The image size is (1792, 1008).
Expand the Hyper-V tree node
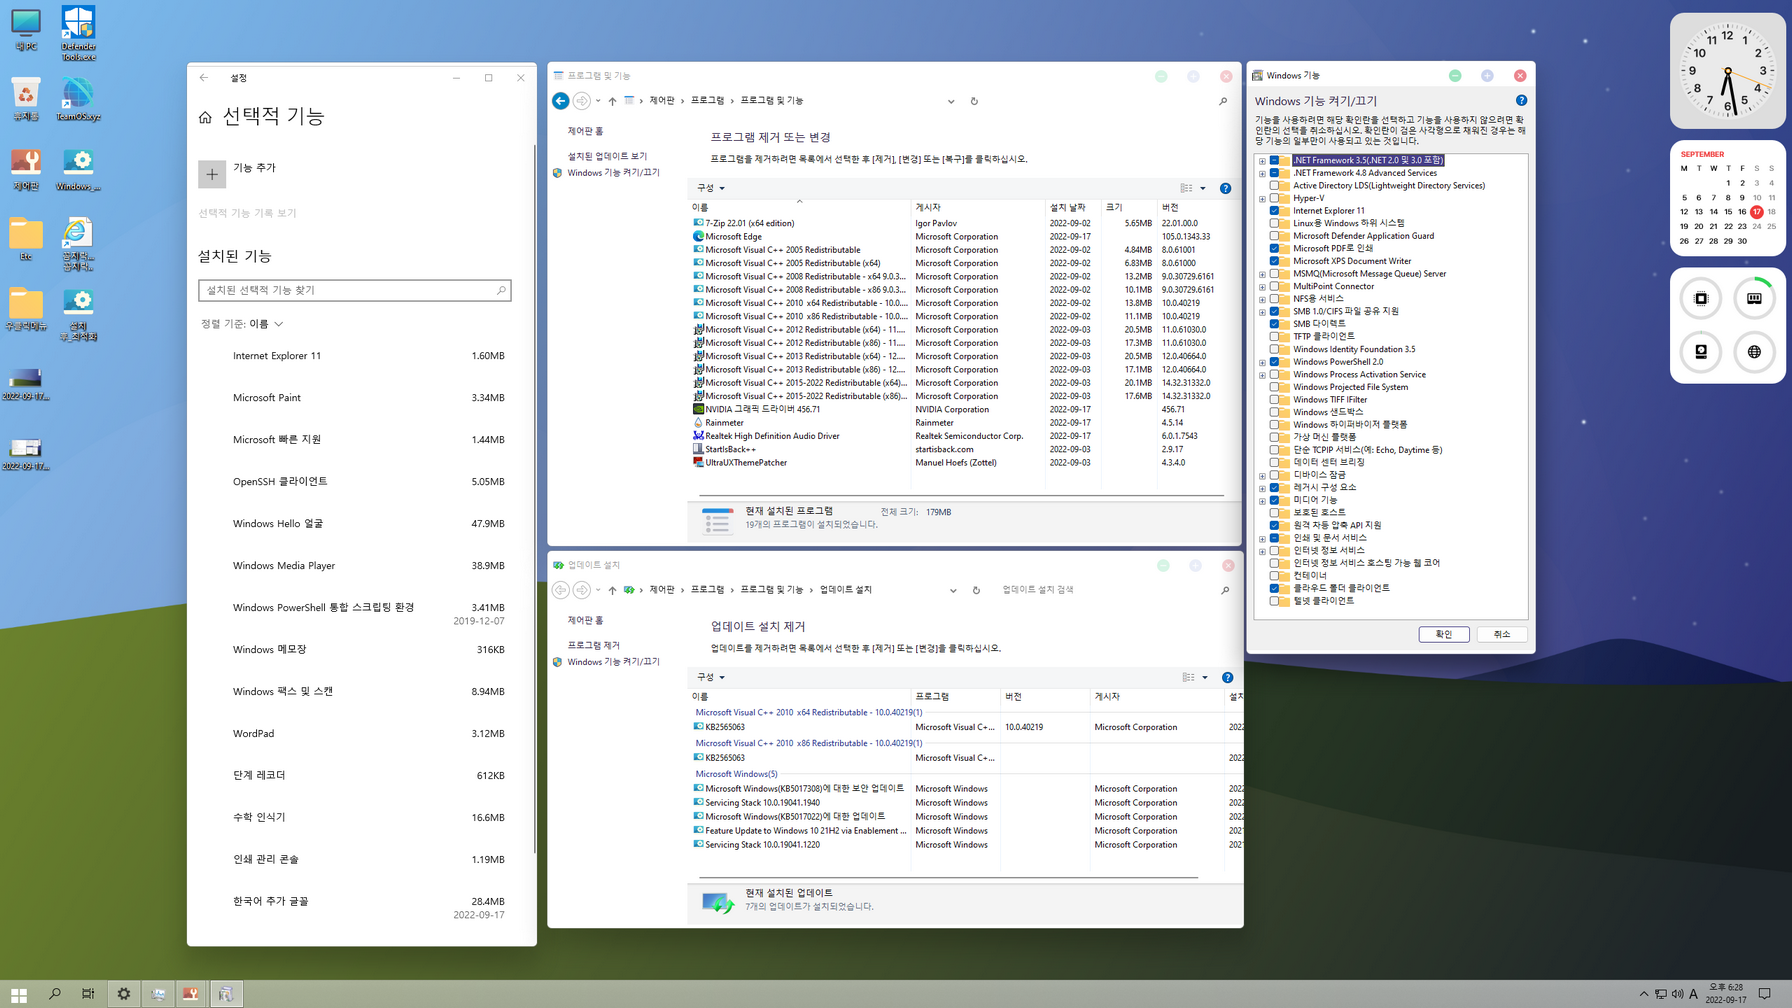tap(1262, 198)
